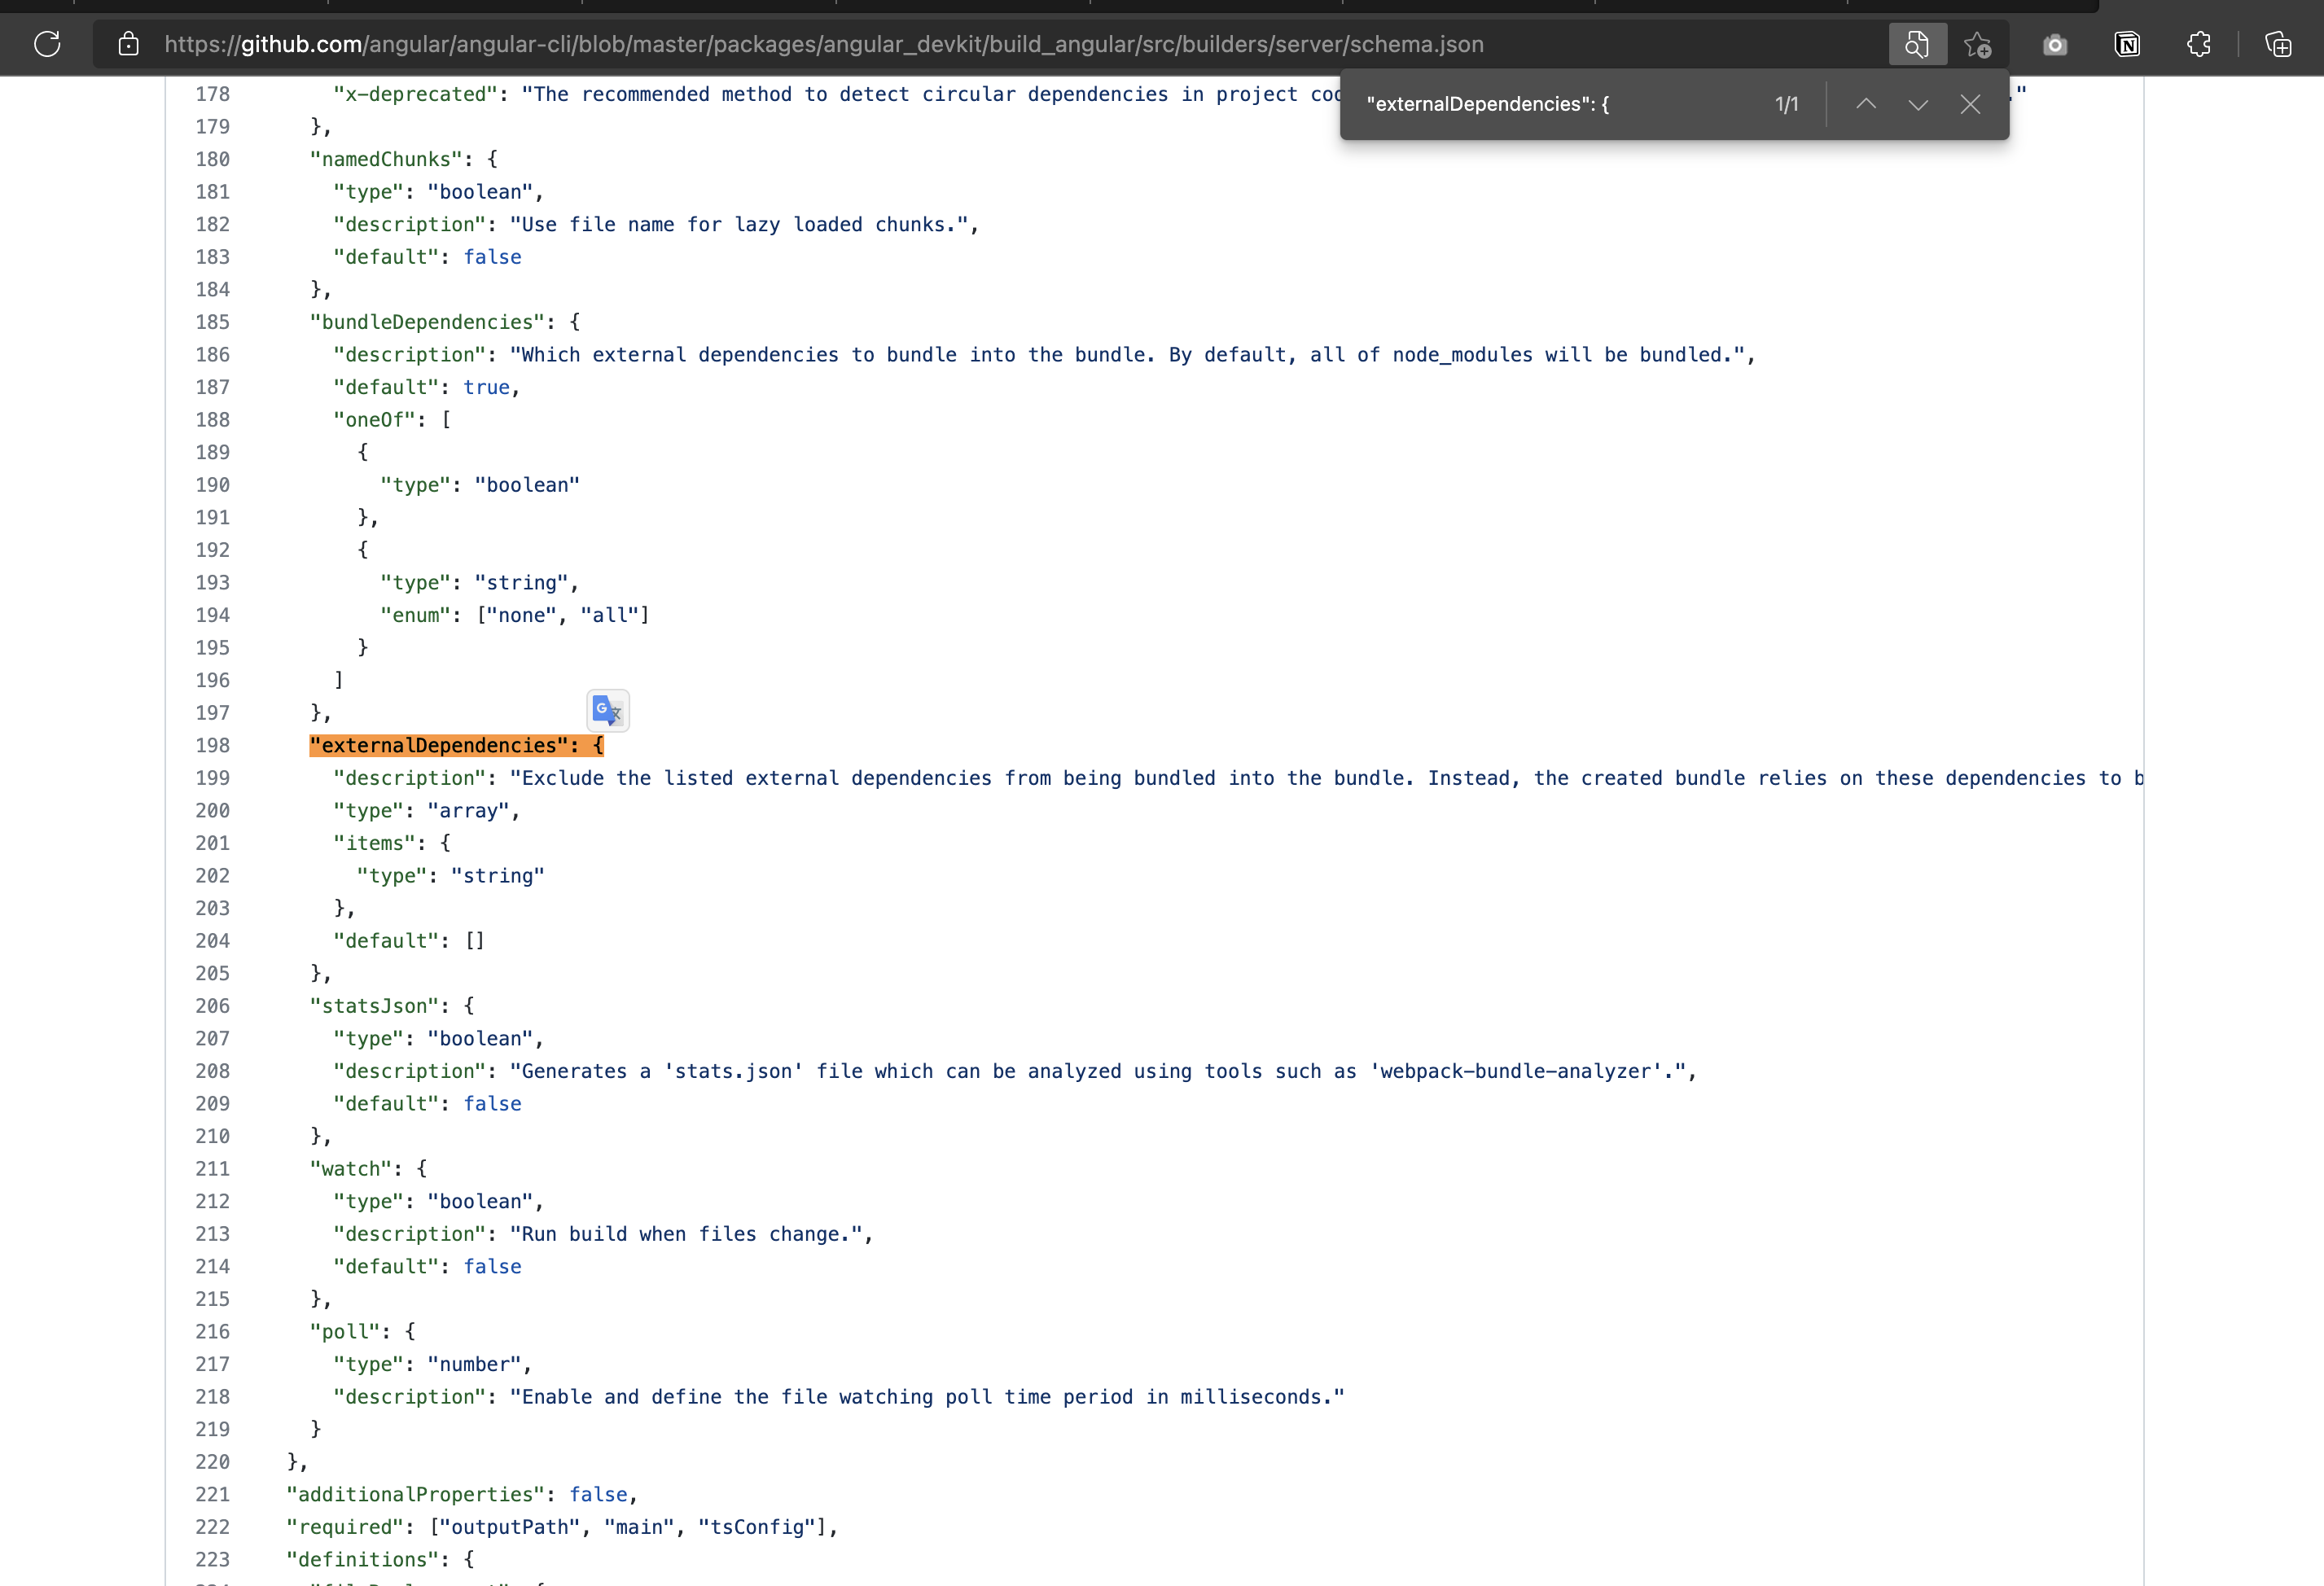Go to previous find result

pyautogui.click(x=1865, y=104)
